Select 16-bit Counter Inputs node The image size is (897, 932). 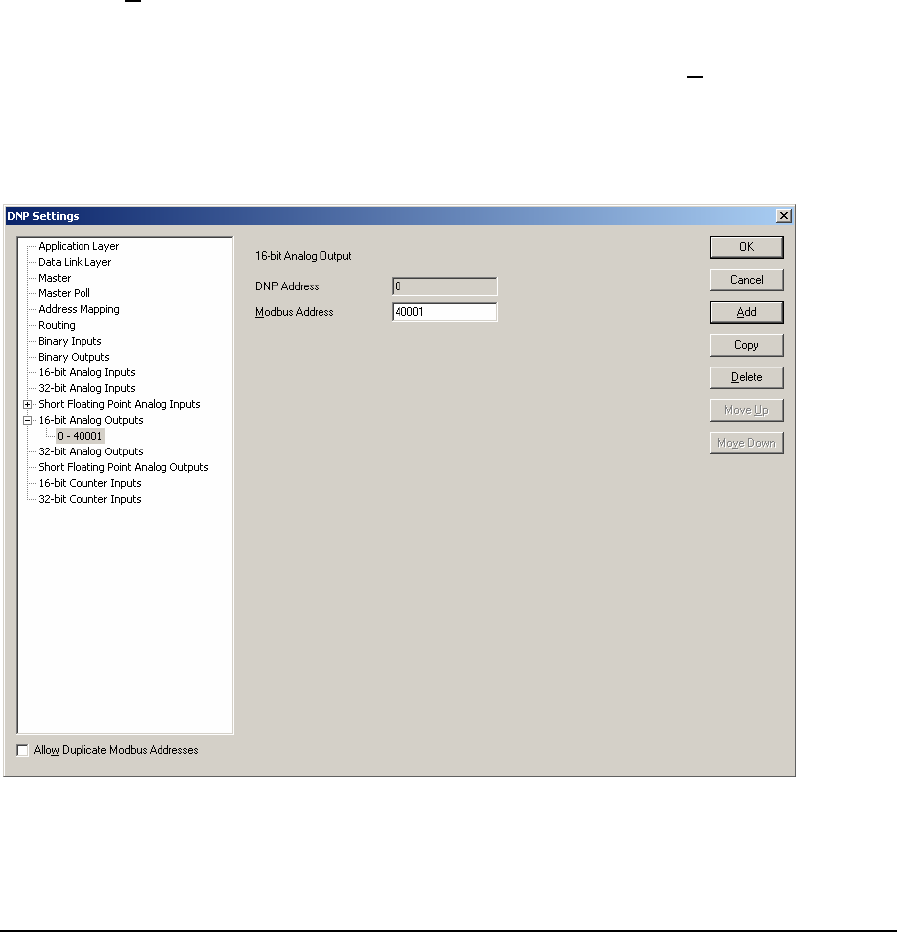(90, 483)
